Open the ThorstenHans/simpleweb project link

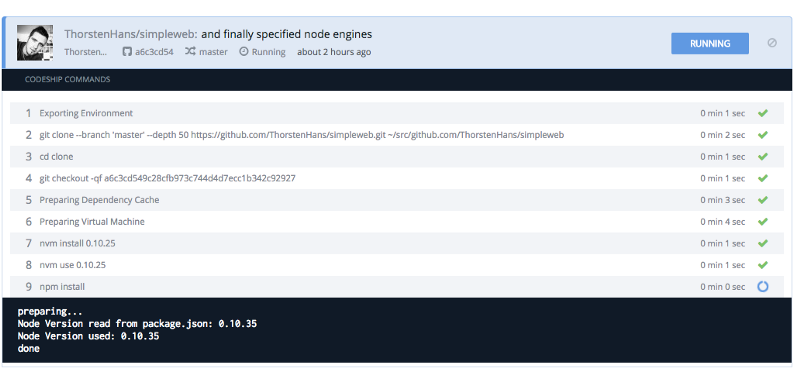131,34
